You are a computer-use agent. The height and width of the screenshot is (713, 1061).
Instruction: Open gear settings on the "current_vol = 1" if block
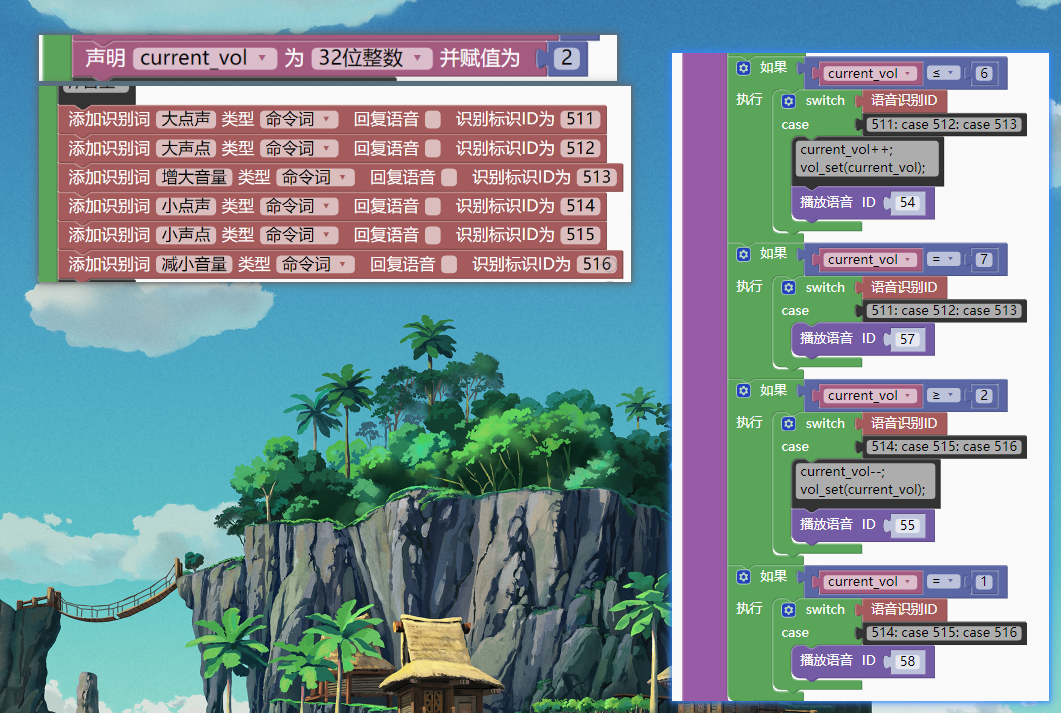coord(742,577)
